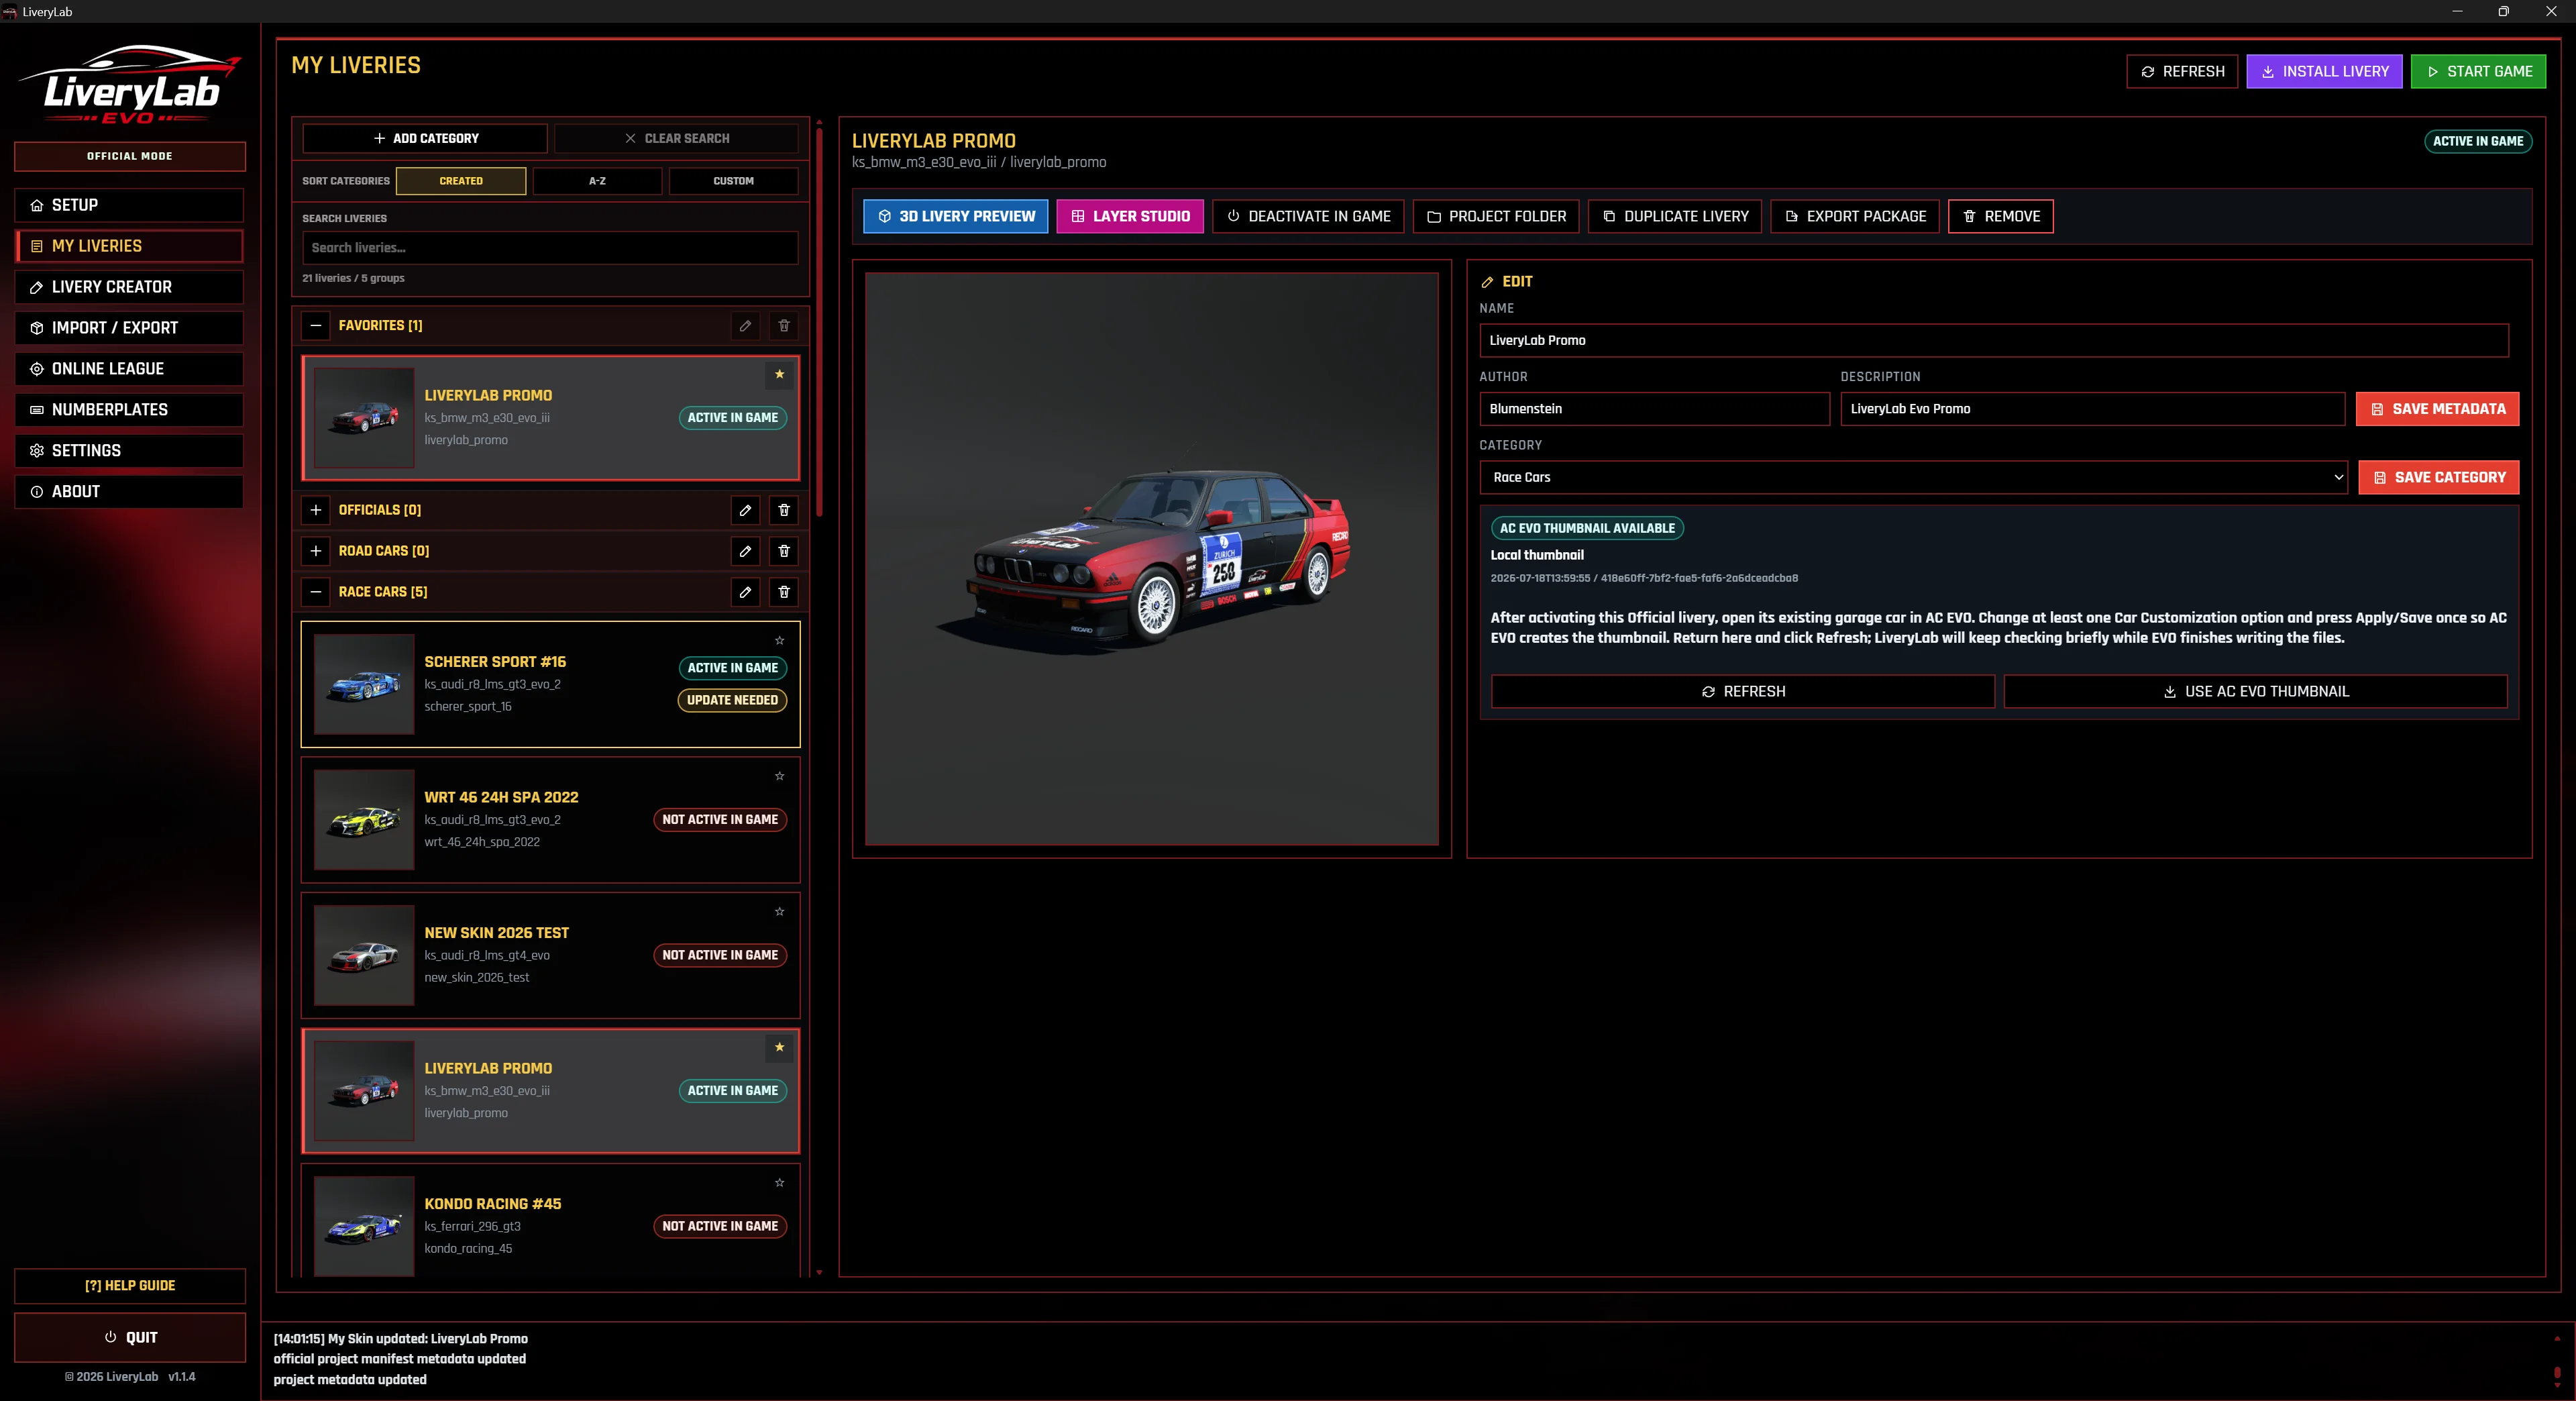The width and height of the screenshot is (2576, 1401).
Task: Delete the Race Cars category
Action: (x=784, y=592)
